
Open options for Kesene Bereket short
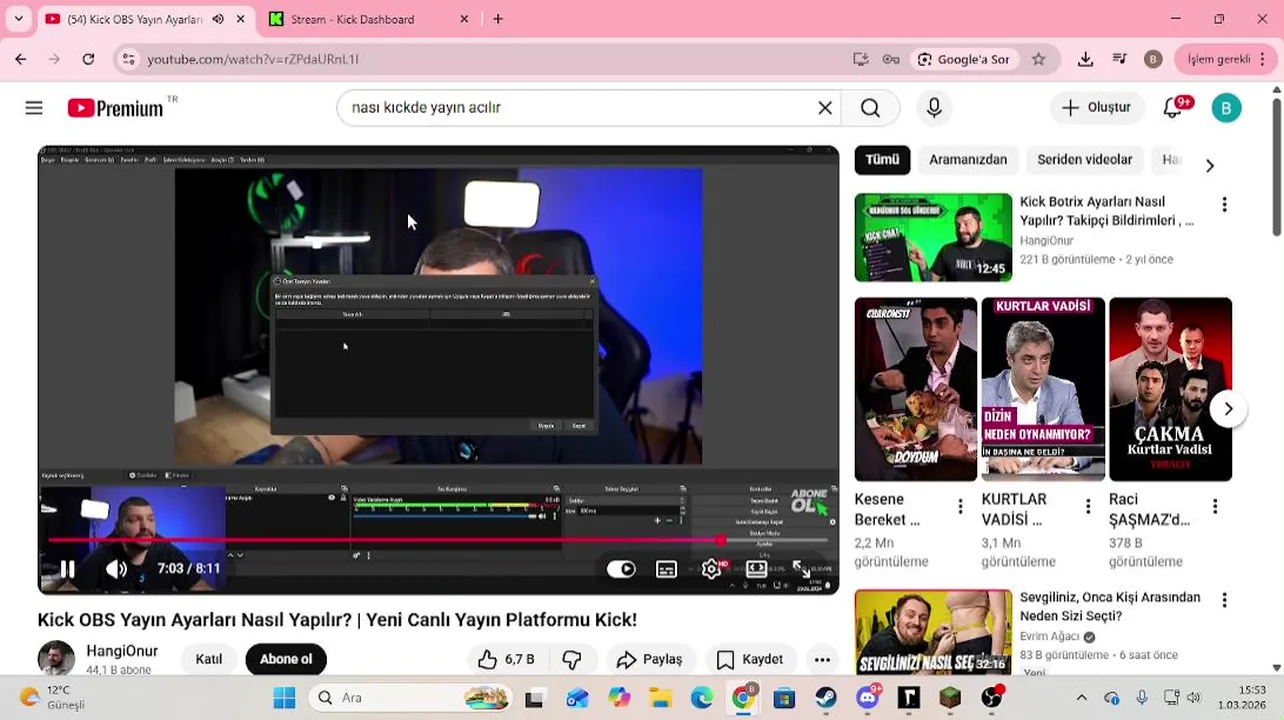coord(960,507)
